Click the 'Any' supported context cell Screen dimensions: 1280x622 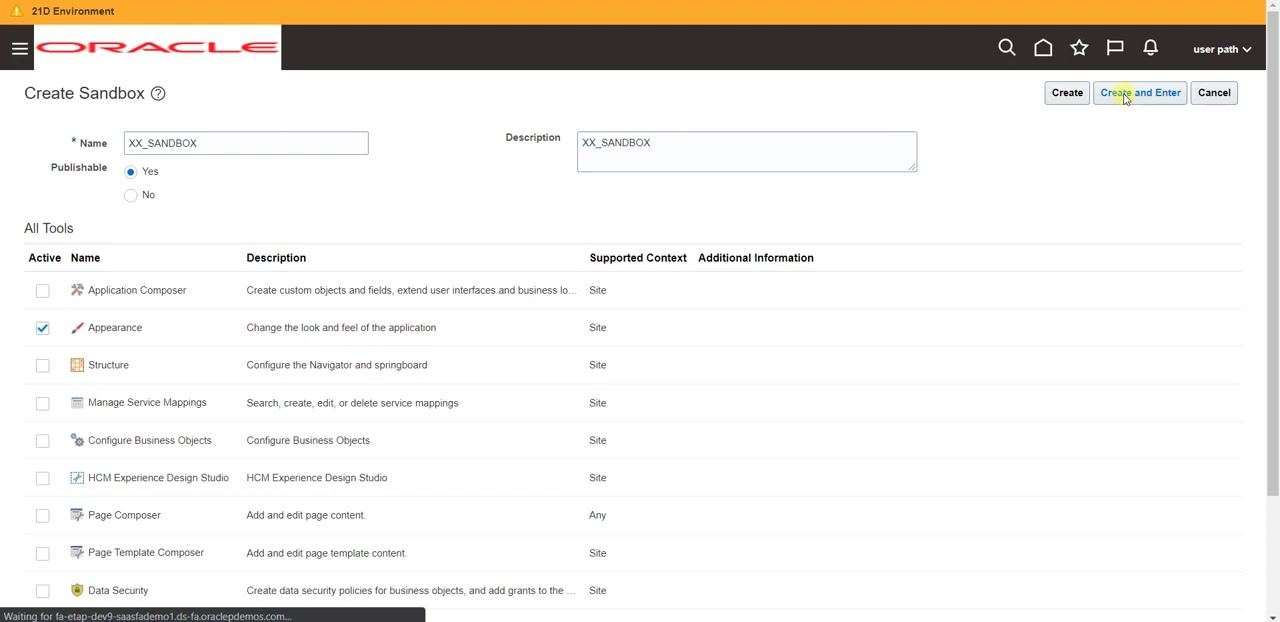(x=598, y=515)
